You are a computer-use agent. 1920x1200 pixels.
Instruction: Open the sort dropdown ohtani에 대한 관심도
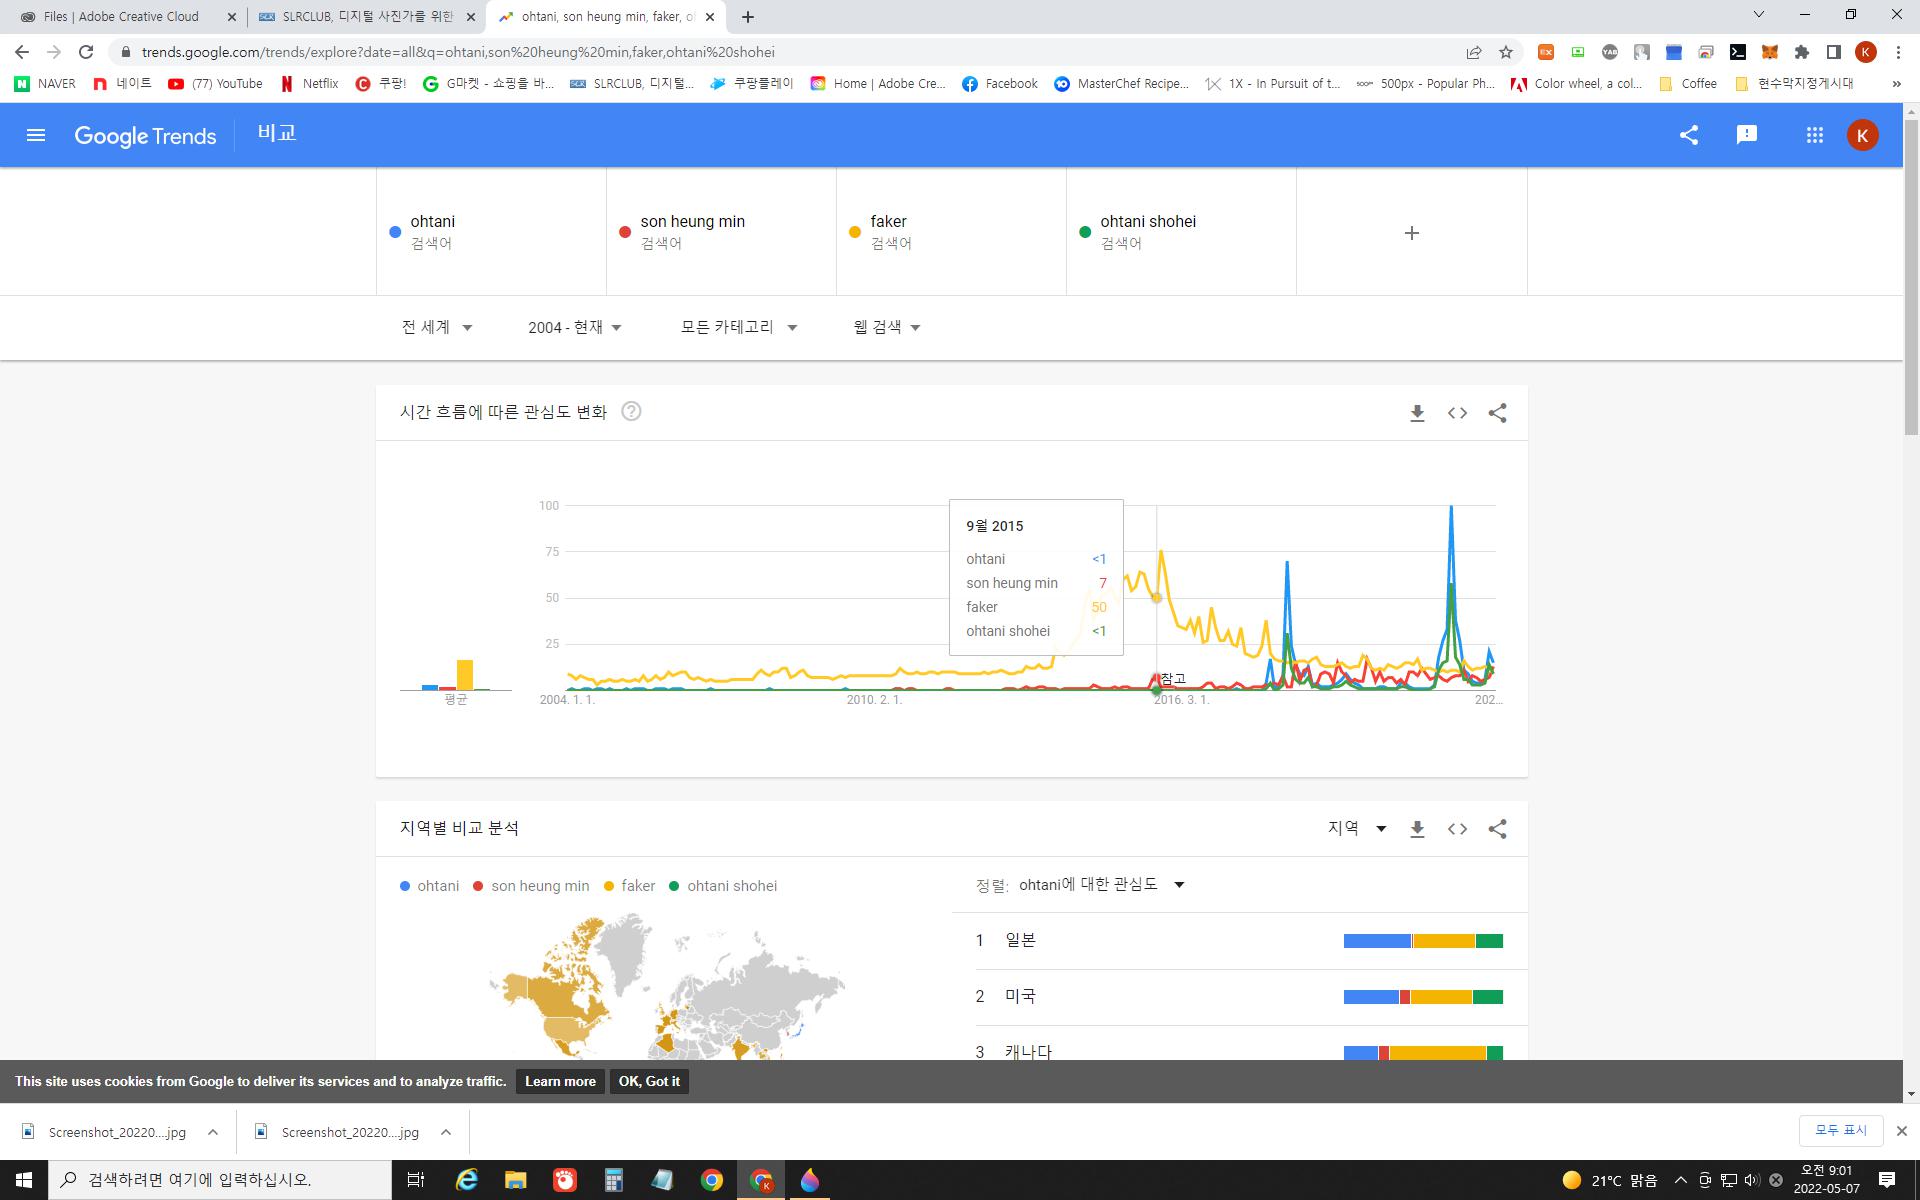pyautogui.click(x=1102, y=884)
